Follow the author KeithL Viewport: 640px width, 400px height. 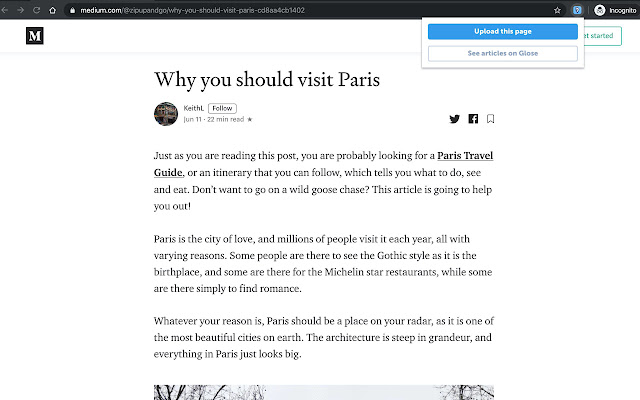(222, 108)
